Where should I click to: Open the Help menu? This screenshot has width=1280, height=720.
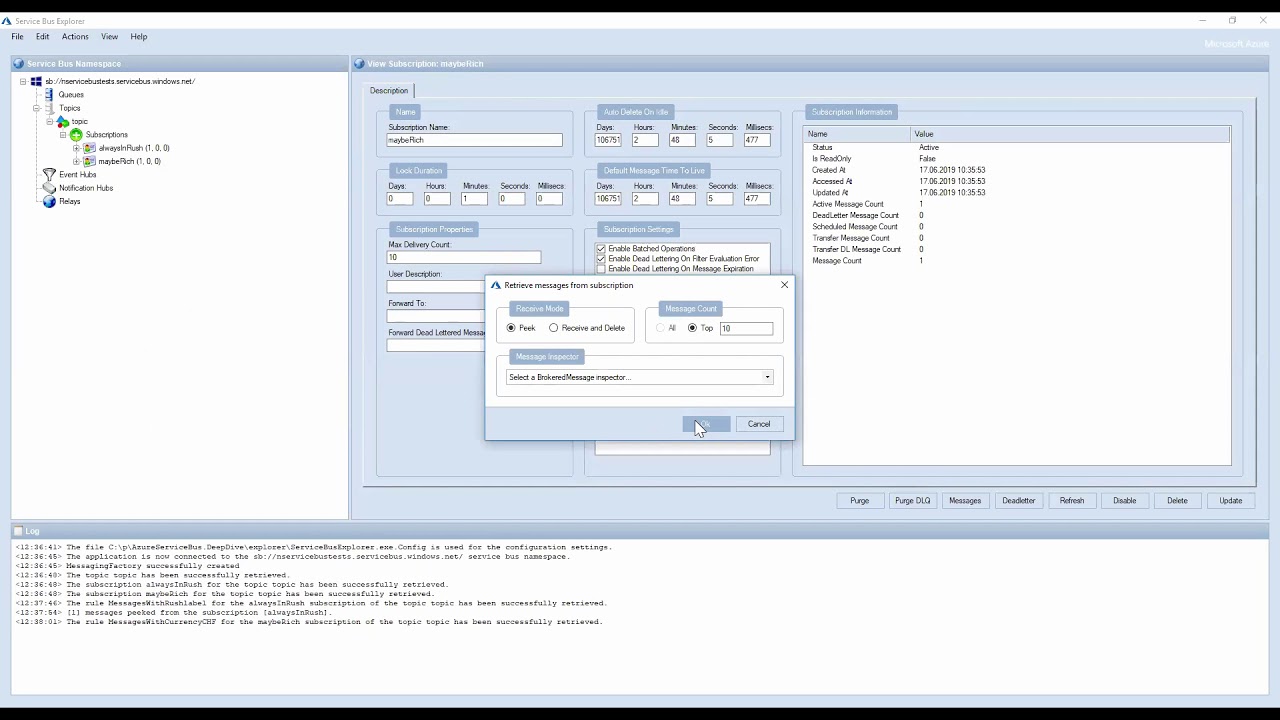139,37
